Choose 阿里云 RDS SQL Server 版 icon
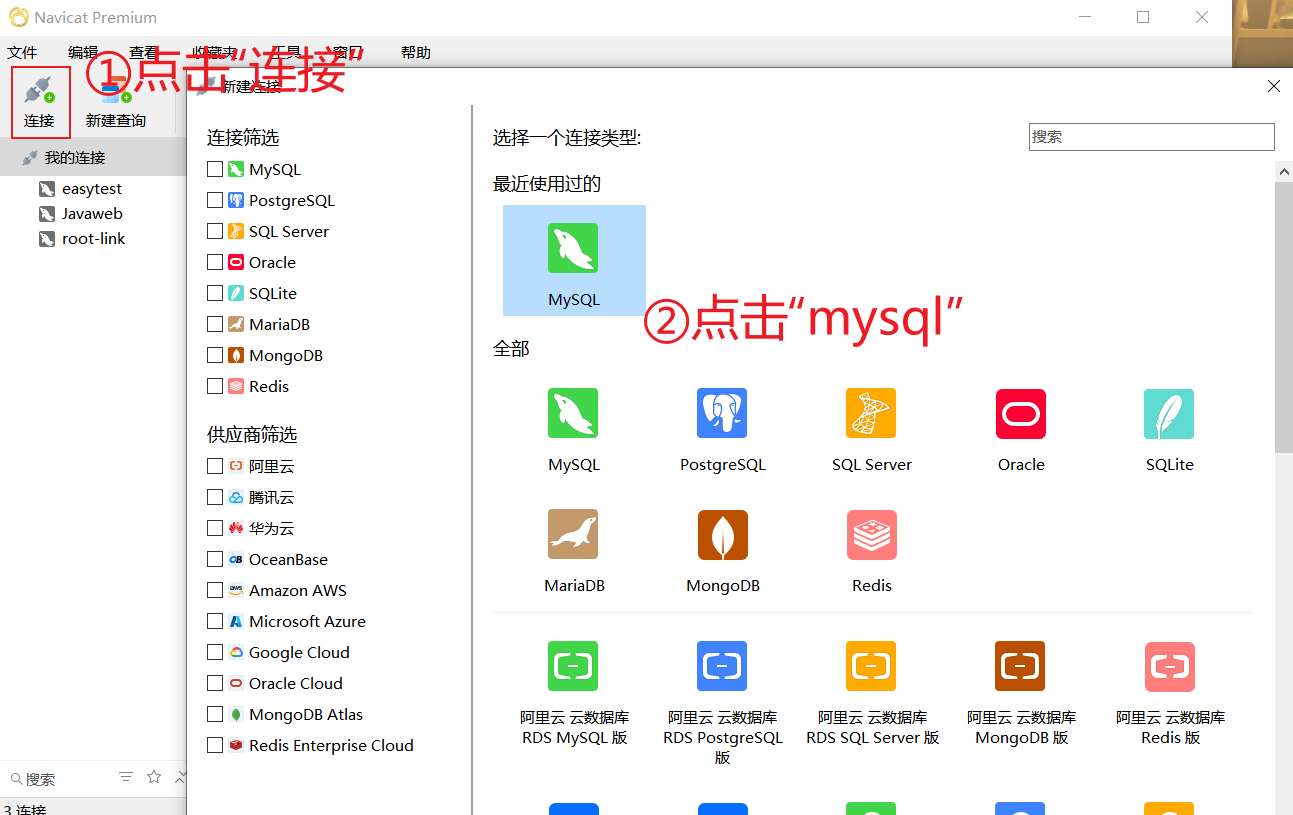This screenshot has width=1293, height=815. pyautogui.click(x=871, y=666)
